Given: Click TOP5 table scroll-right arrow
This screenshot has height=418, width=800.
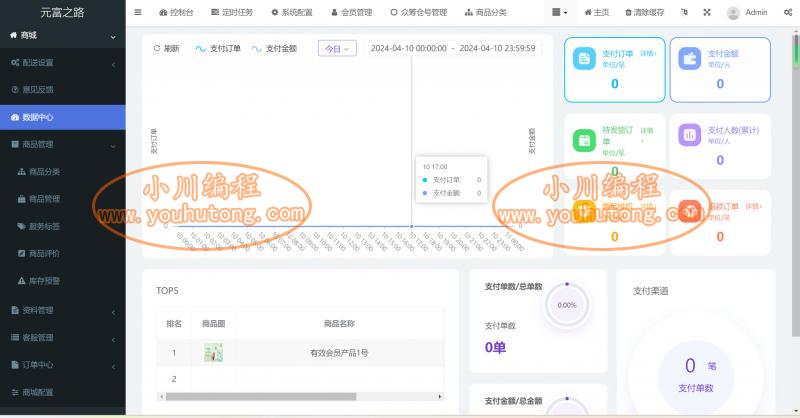Looking at the screenshot, I should pyautogui.click(x=440, y=397).
